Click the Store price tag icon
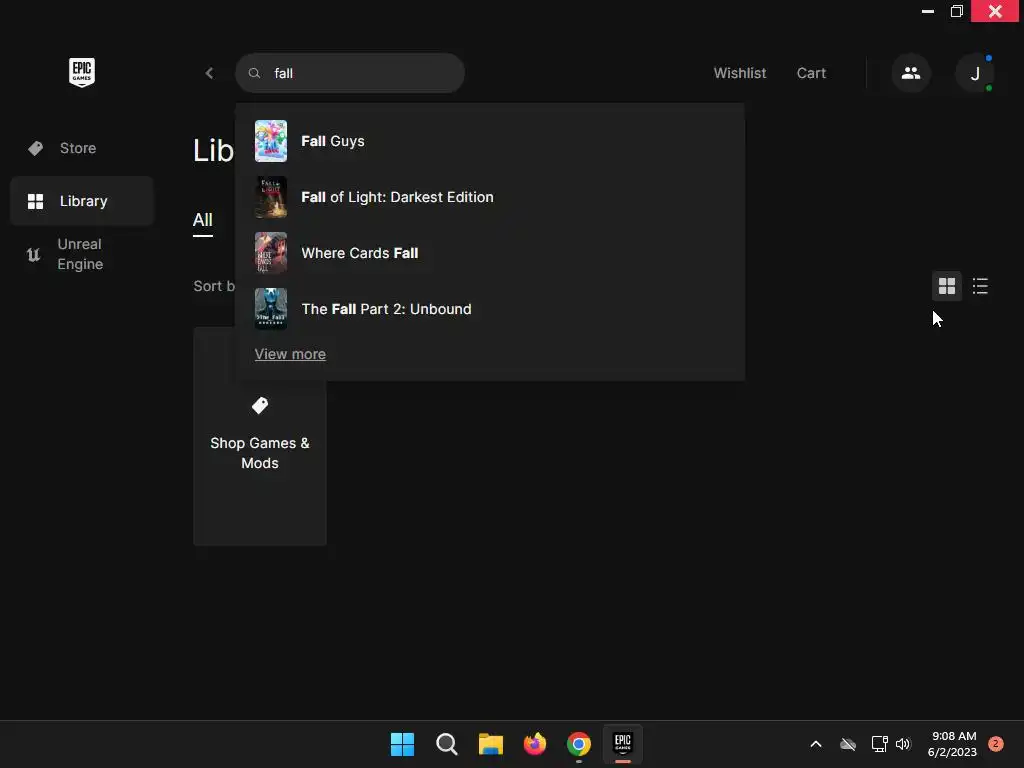The image size is (1024, 768). point(35,148)
